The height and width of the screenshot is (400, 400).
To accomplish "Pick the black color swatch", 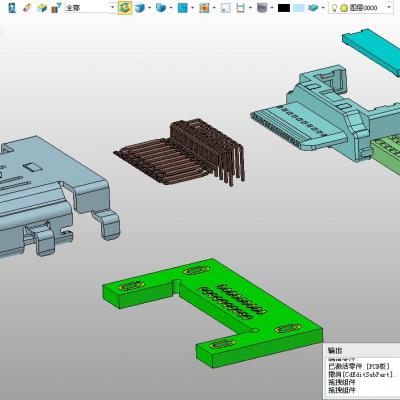I will pos(284,7).
